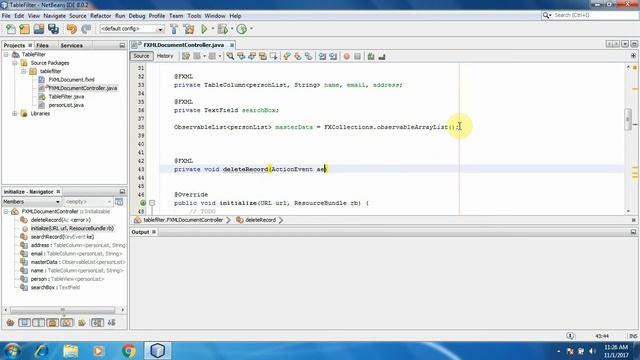Toggle Show Fields filter in Navigator
Screen dimensions: 640x360
click(x=24, y=322)
